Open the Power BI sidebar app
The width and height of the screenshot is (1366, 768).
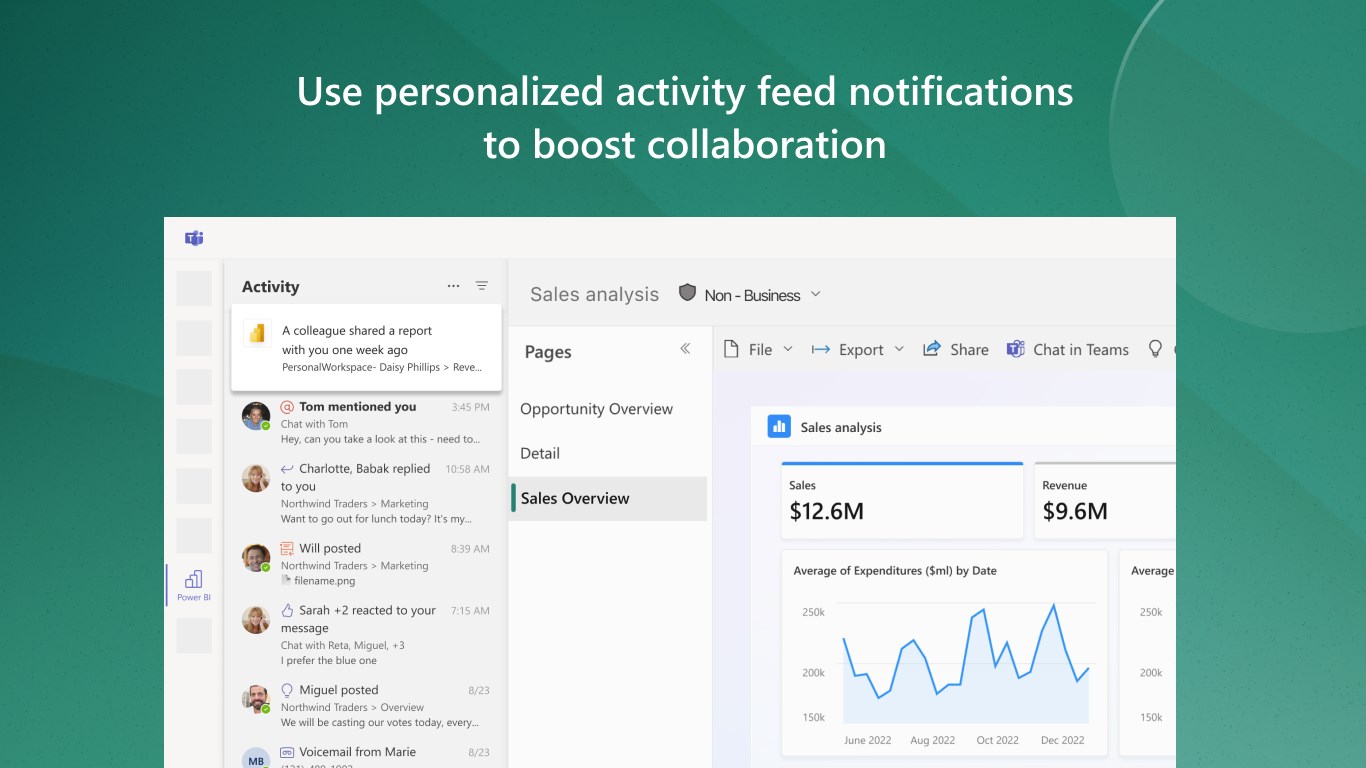pos(194,585)
